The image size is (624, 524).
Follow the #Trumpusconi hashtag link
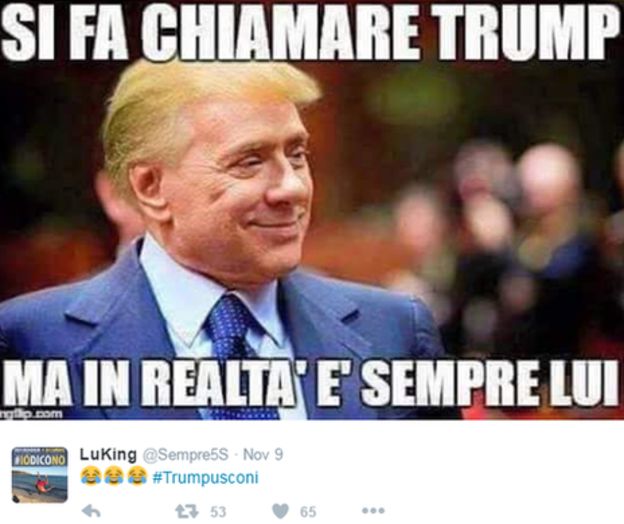(205, 477)
